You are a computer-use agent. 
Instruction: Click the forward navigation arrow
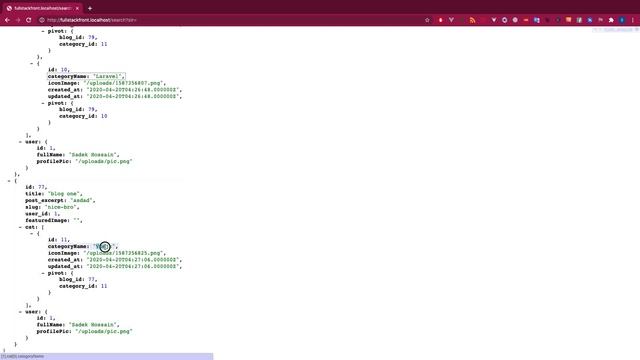pyautogui.click(x=18, y=20)
